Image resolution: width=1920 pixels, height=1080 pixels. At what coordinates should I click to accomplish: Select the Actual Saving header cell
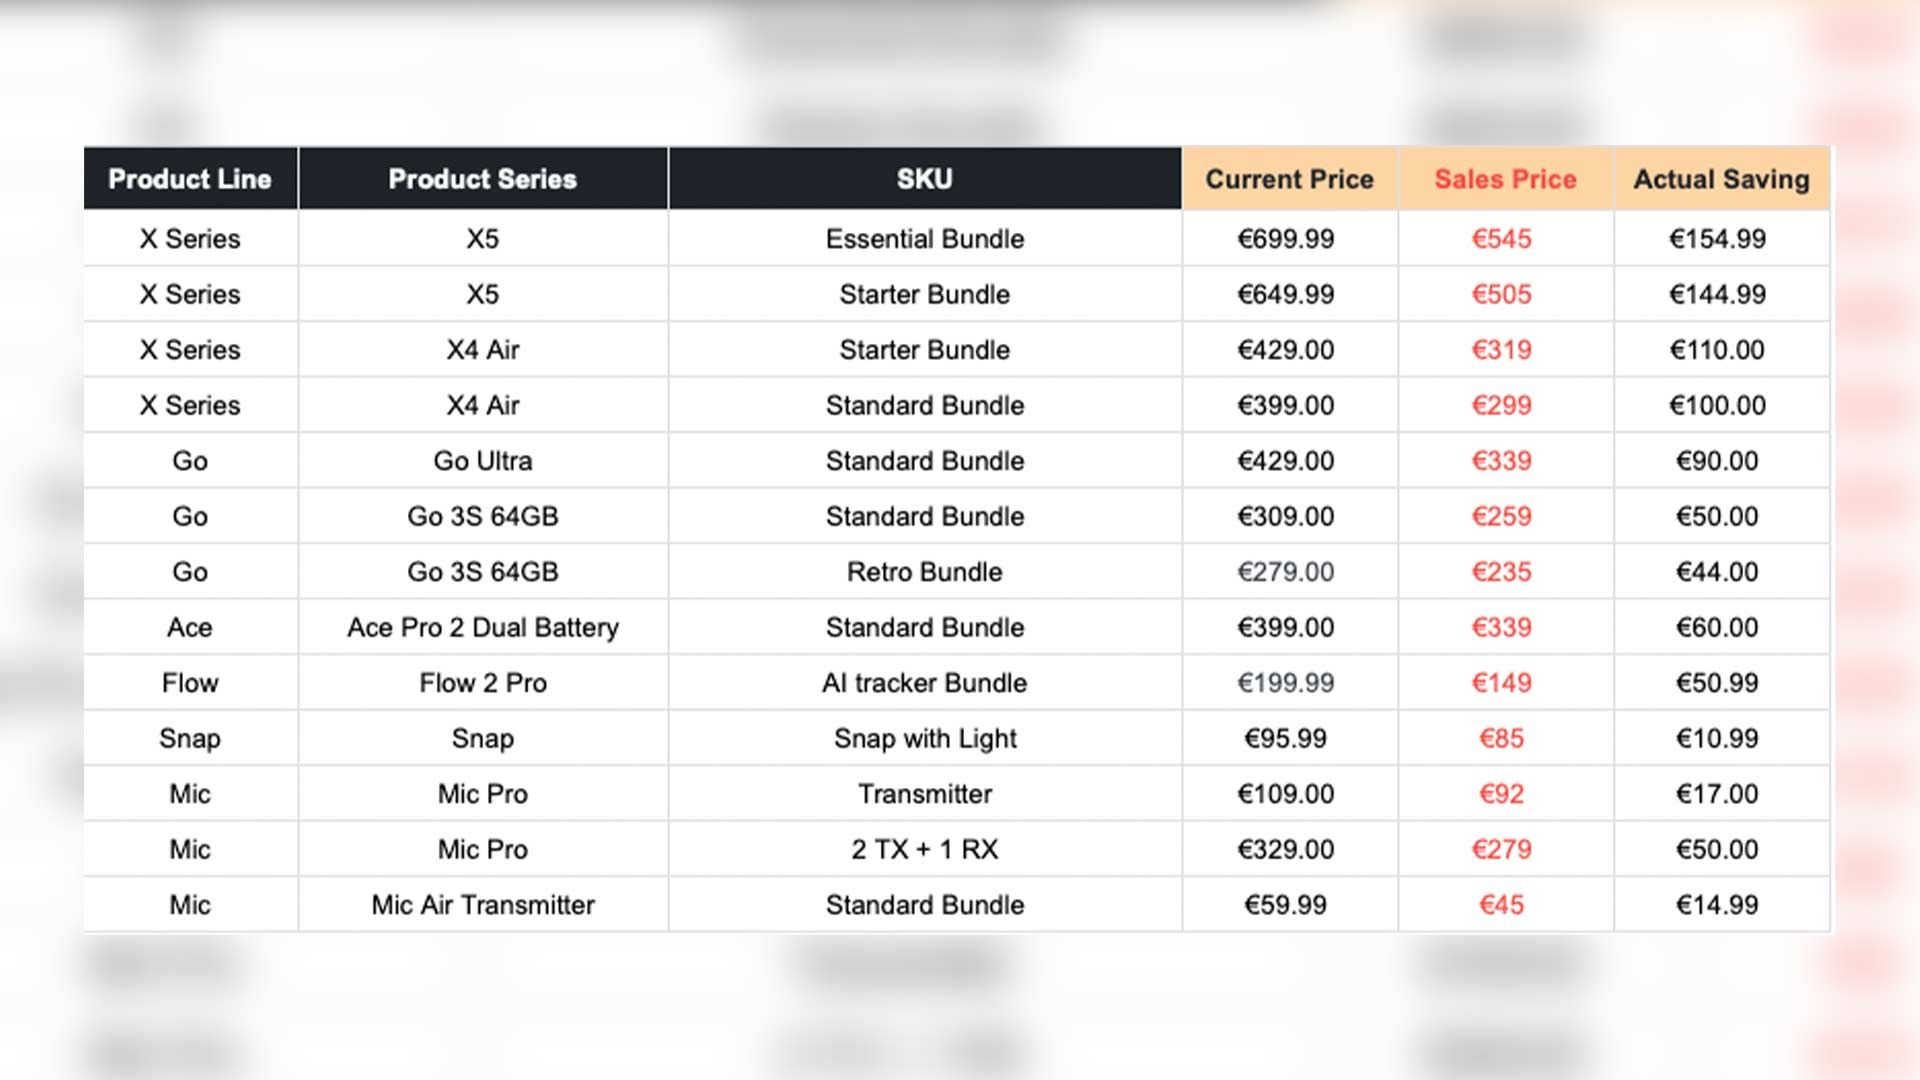[1721, 179]
